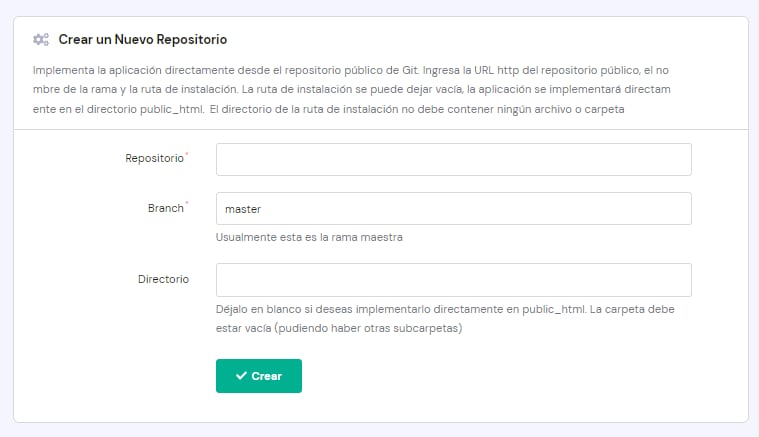
Task: Click the hint starting 'Déjalo en blanco si deseas'
Action: 445,318
